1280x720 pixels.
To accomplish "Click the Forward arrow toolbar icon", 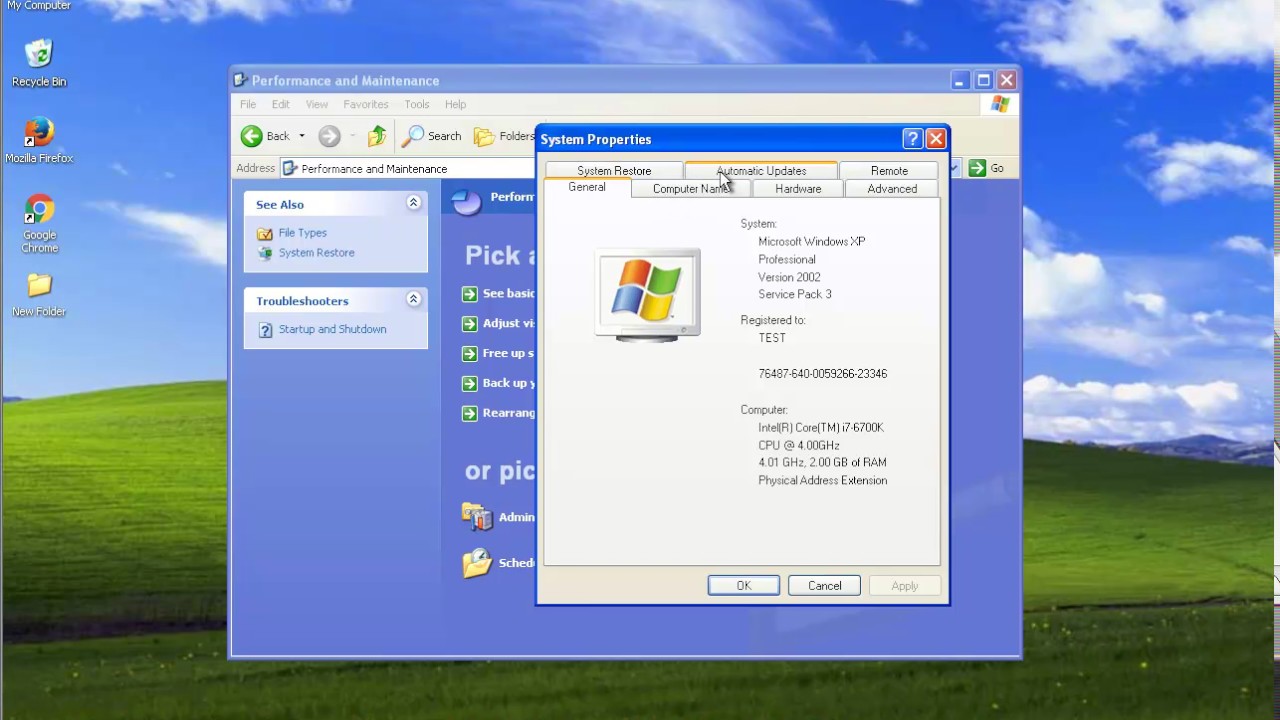I will 329,136.
